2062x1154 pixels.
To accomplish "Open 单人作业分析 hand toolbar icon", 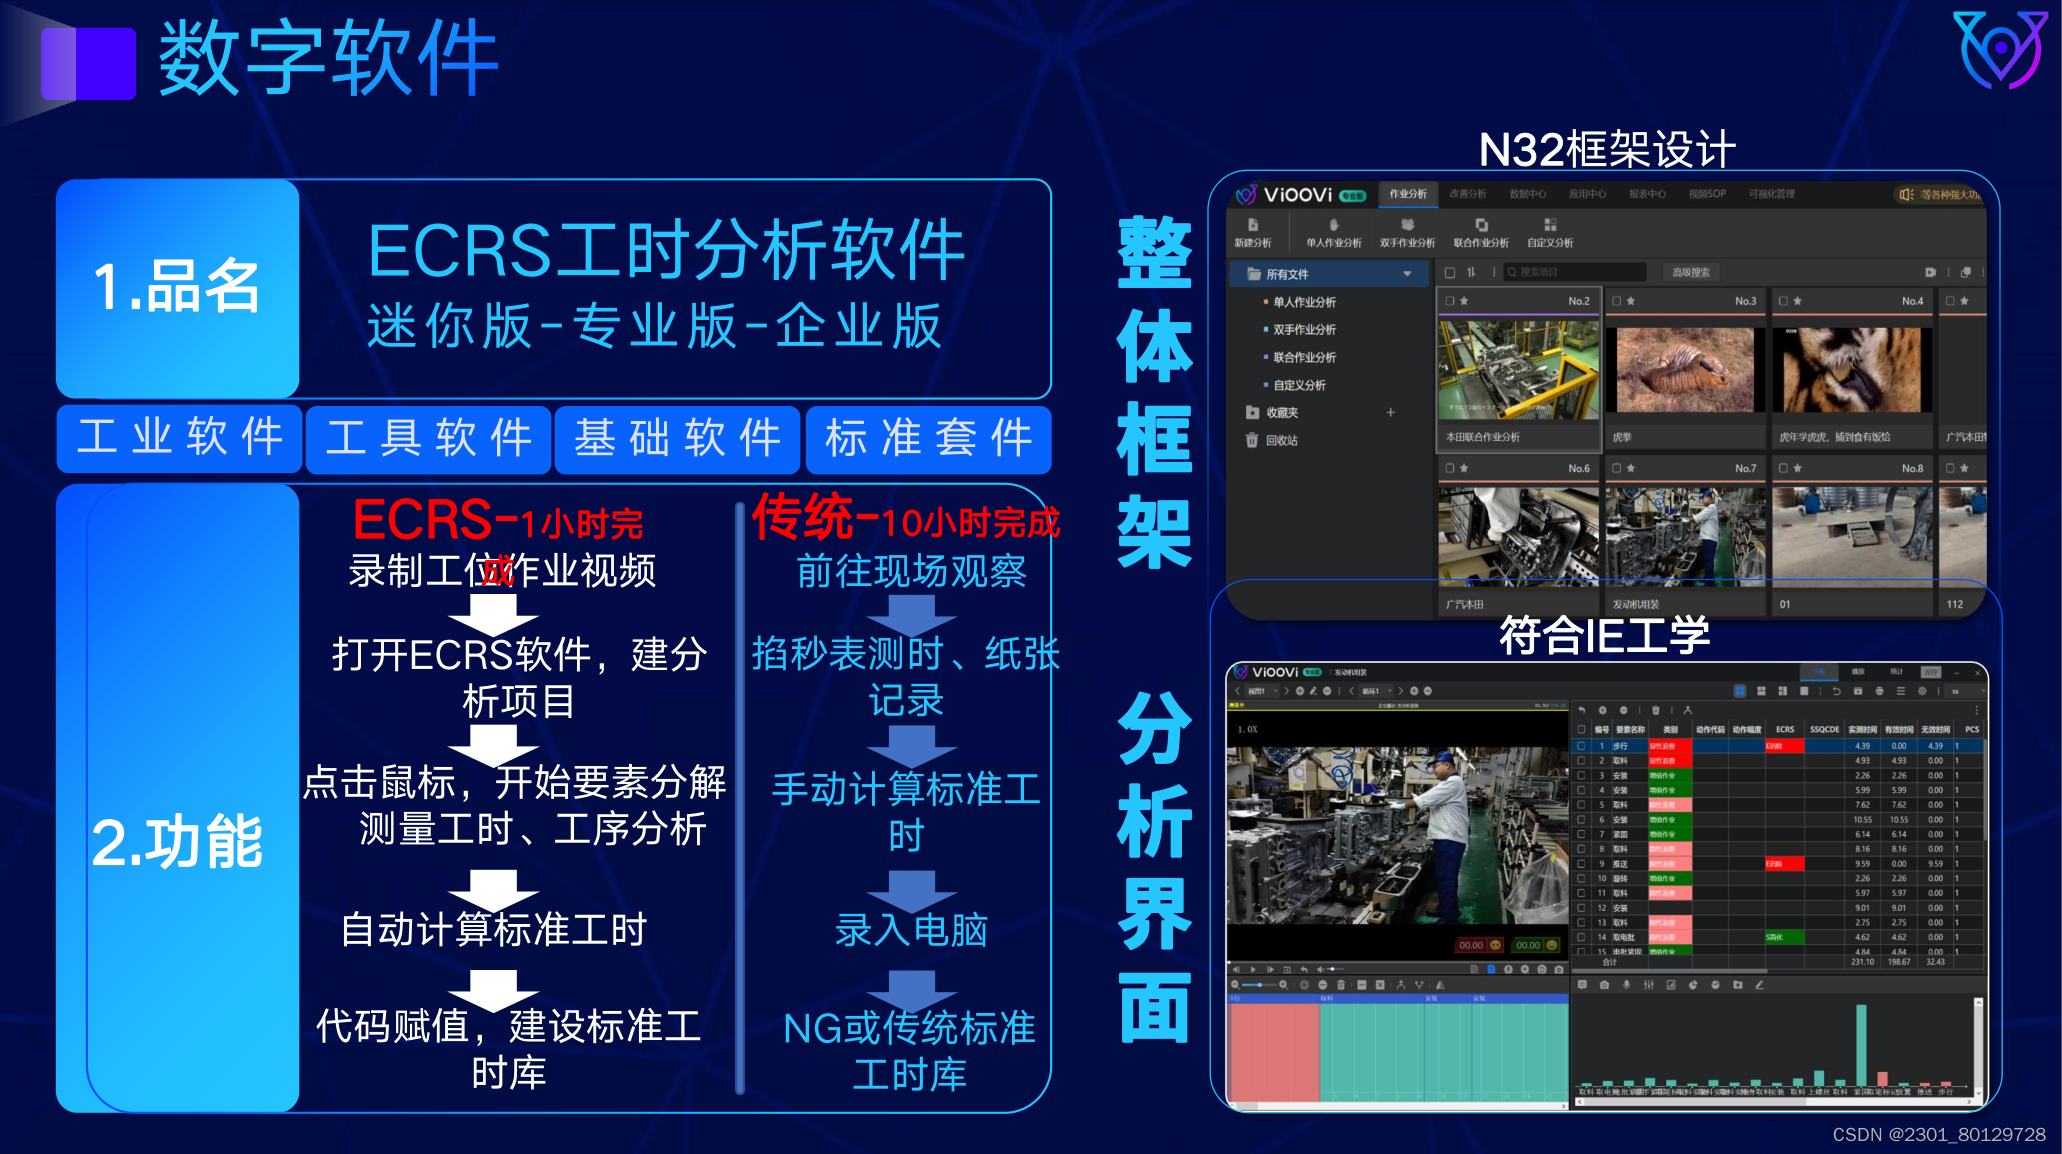I will 1333,226.
